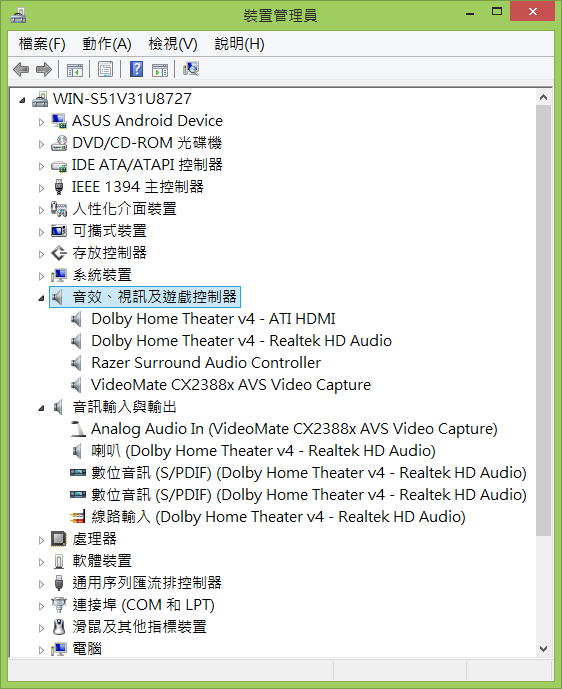The width and height of the screenshot is (562, 689).
Task: Select Analog Audio In (VideoMate CX2388x) entry
Action: click(x=294, y=429)
